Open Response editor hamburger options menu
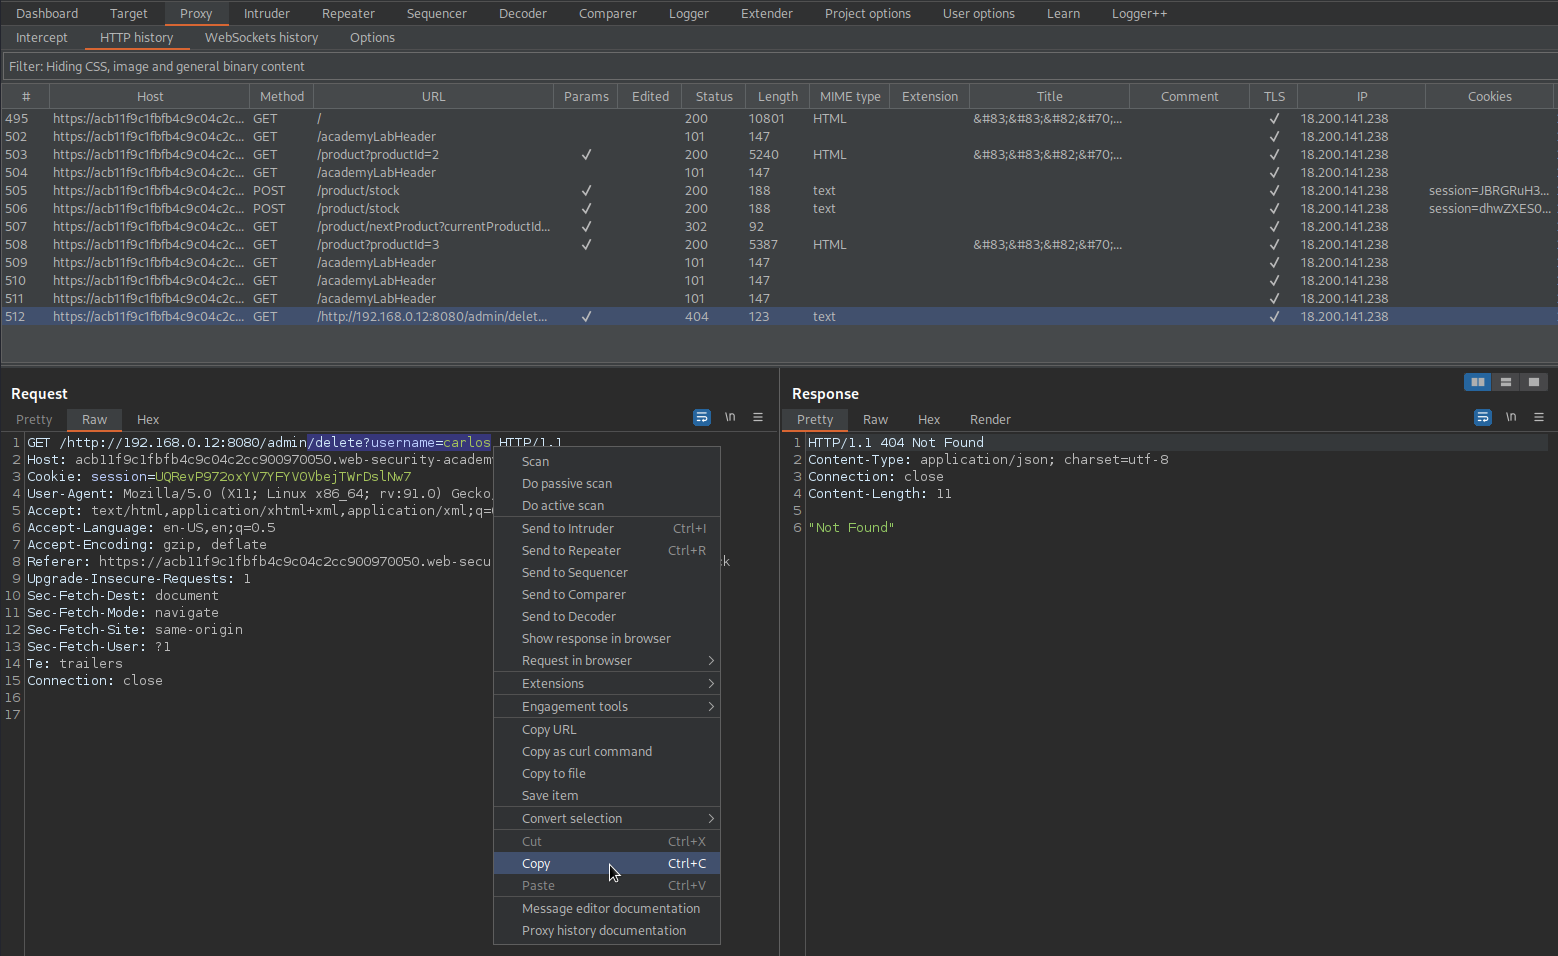The height and width of the screenshot is (956, 1558). [x=1539, y=417]
